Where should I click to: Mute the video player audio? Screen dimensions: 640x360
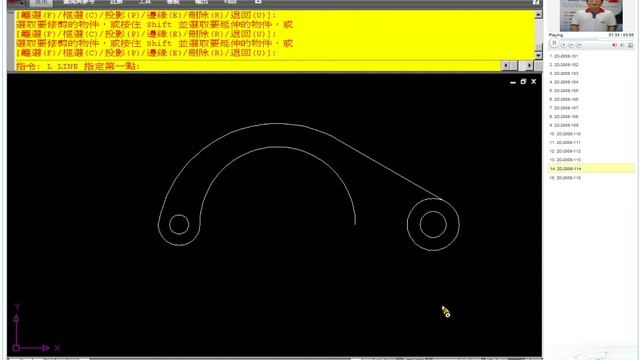pos(614,45)
